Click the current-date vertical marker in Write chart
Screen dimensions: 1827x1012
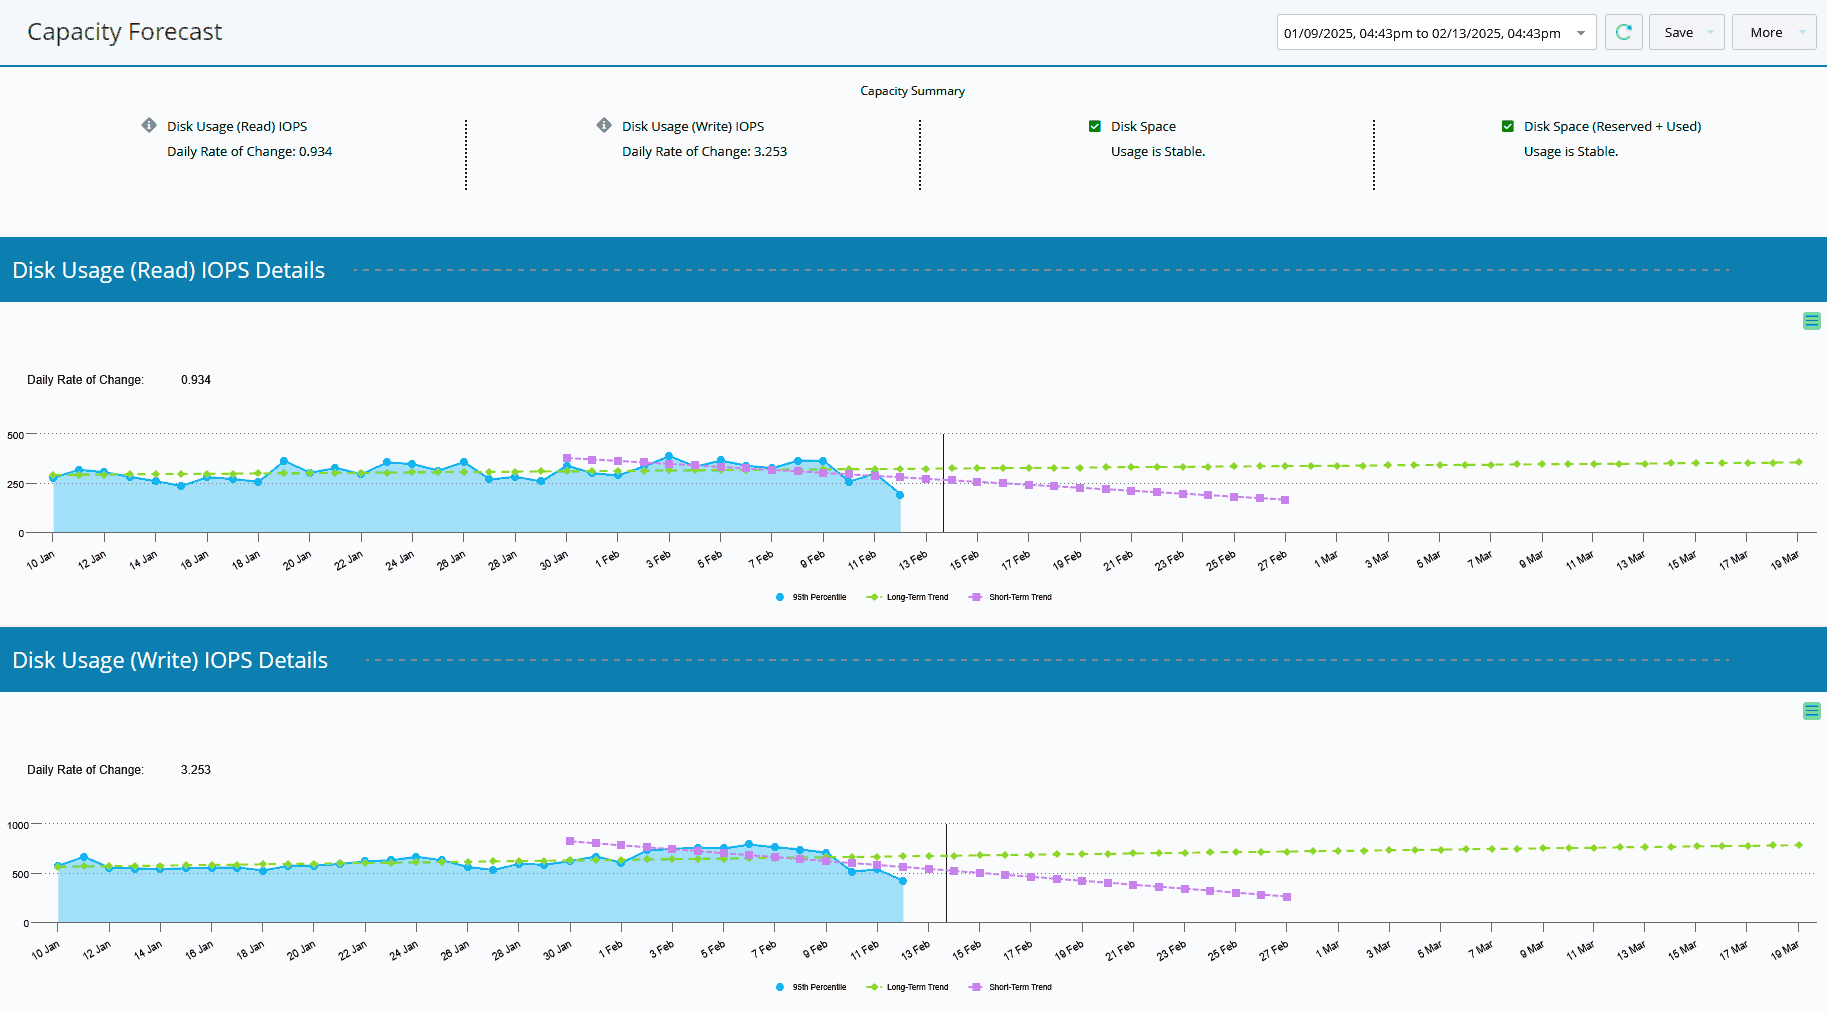click(x=946, y=873)
